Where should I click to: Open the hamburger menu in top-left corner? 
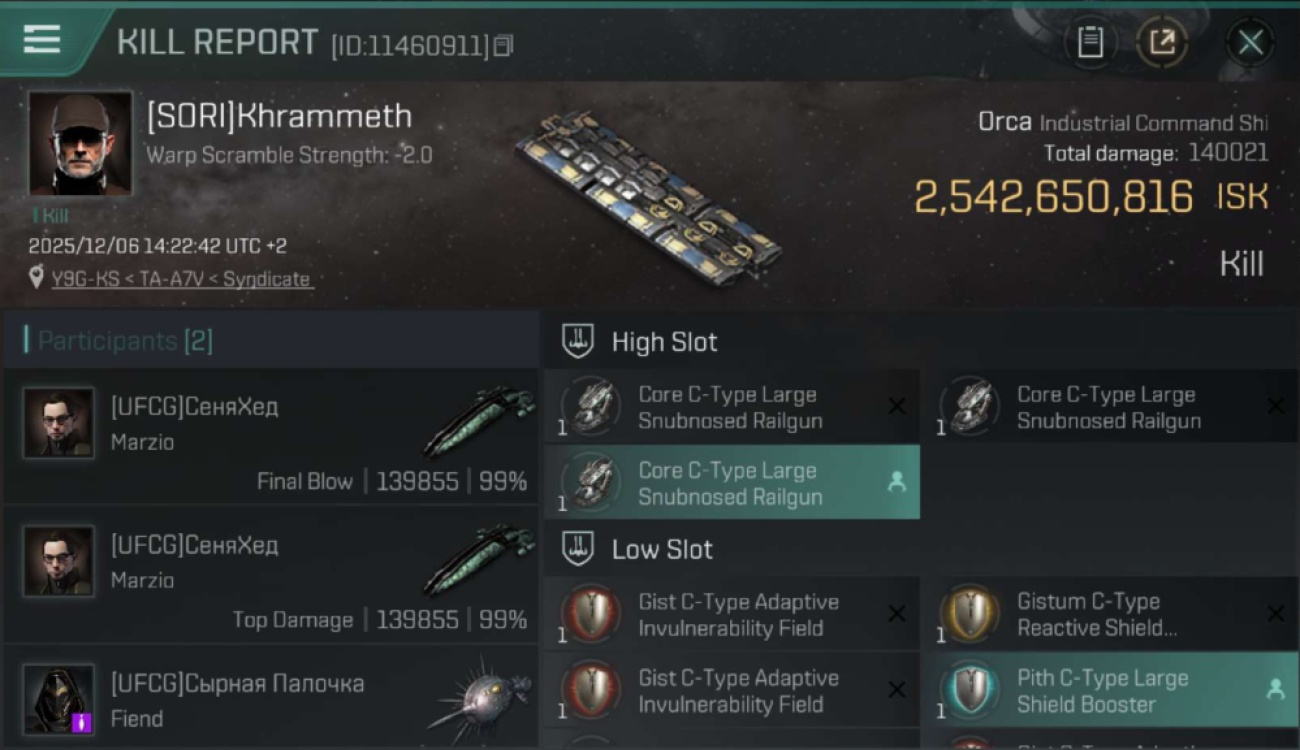[42, 40]
